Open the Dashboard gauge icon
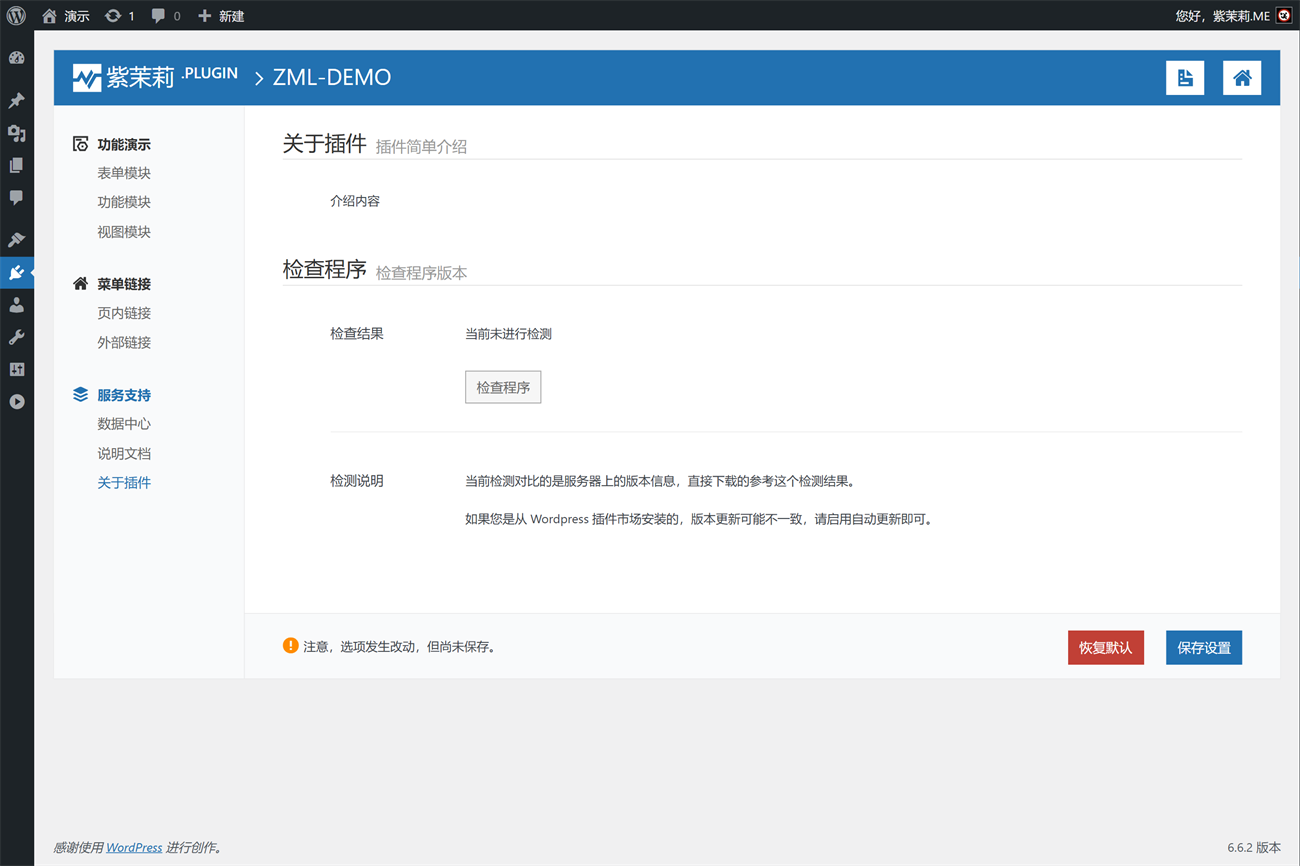Viewport: 1300px width, 866px height. coord(16,58)
